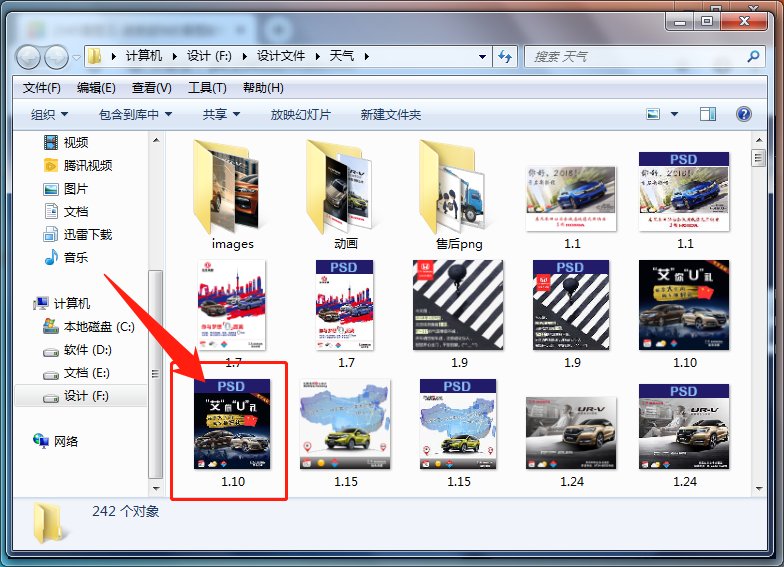Click the refresh icon beside address bar

click(505, 56)
